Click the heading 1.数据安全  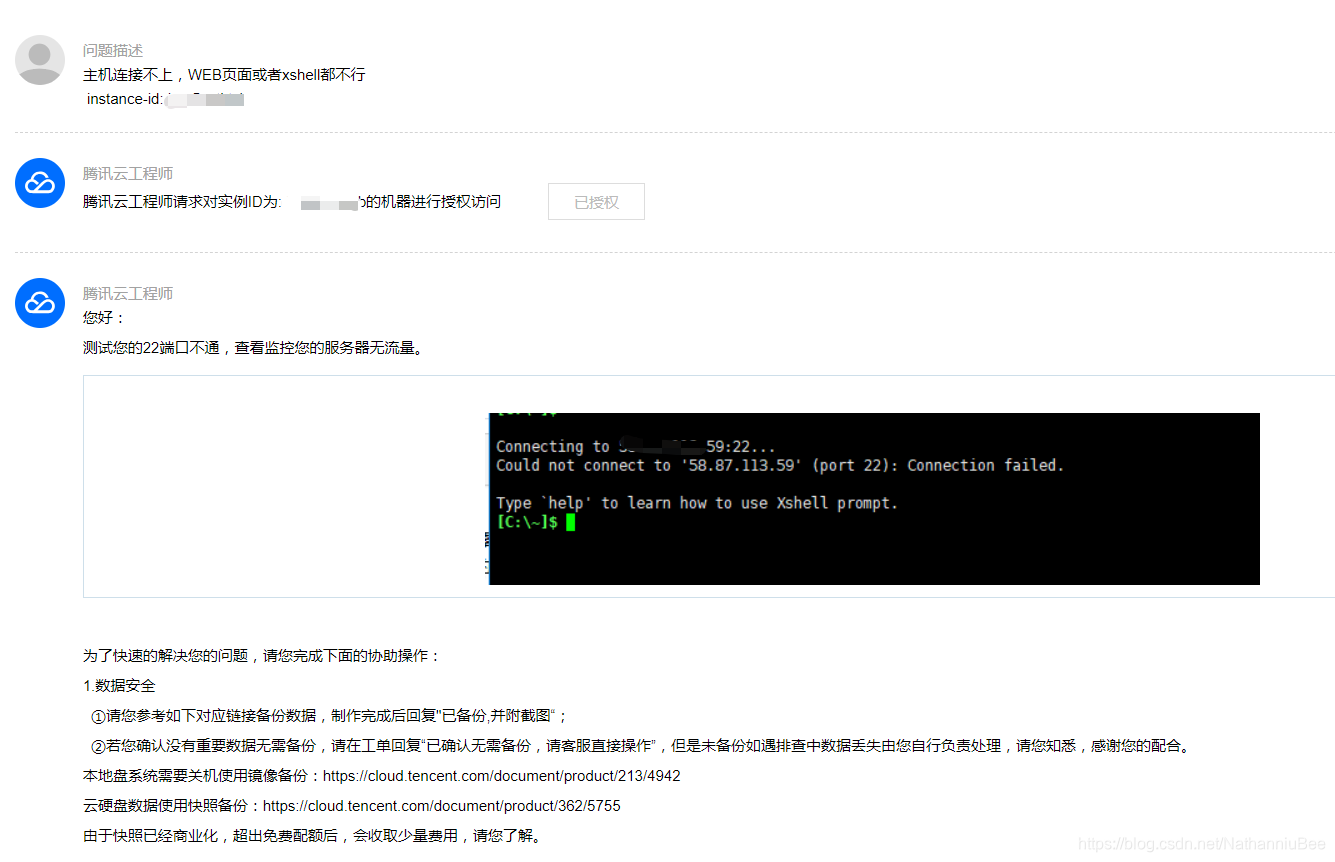click(119, 686)
